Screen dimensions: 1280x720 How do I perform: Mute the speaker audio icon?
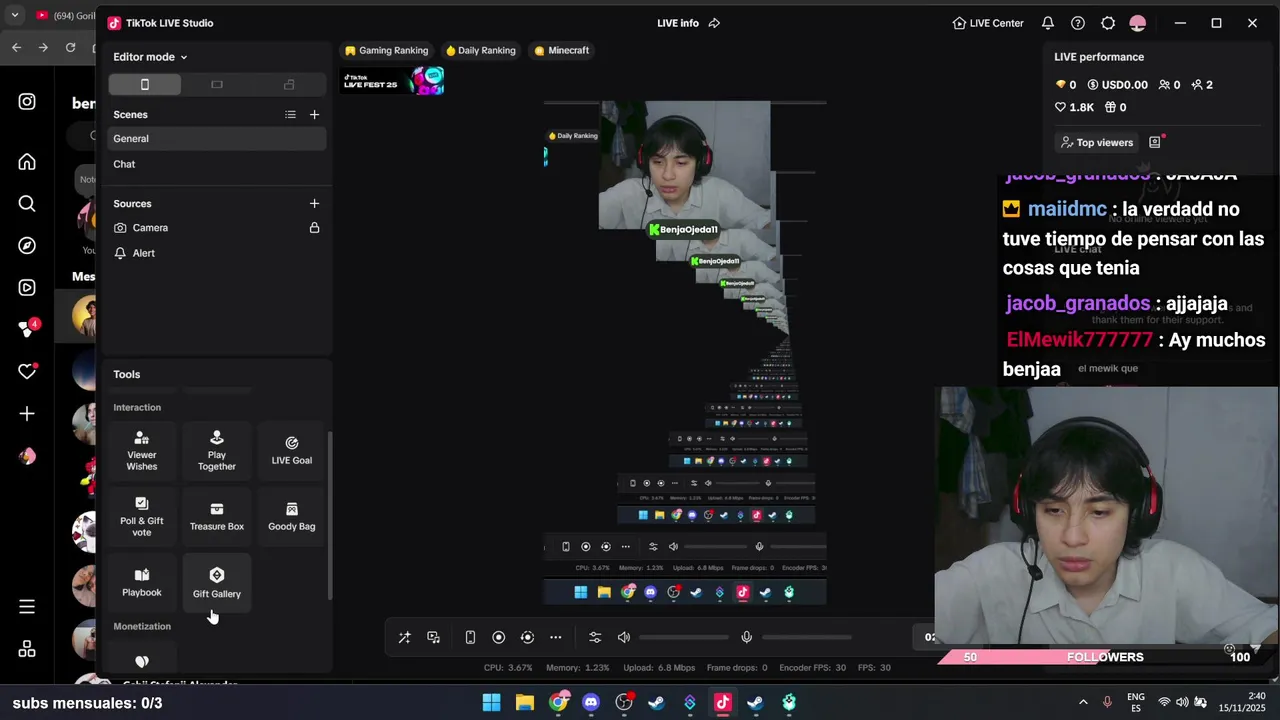pos(624,637)
